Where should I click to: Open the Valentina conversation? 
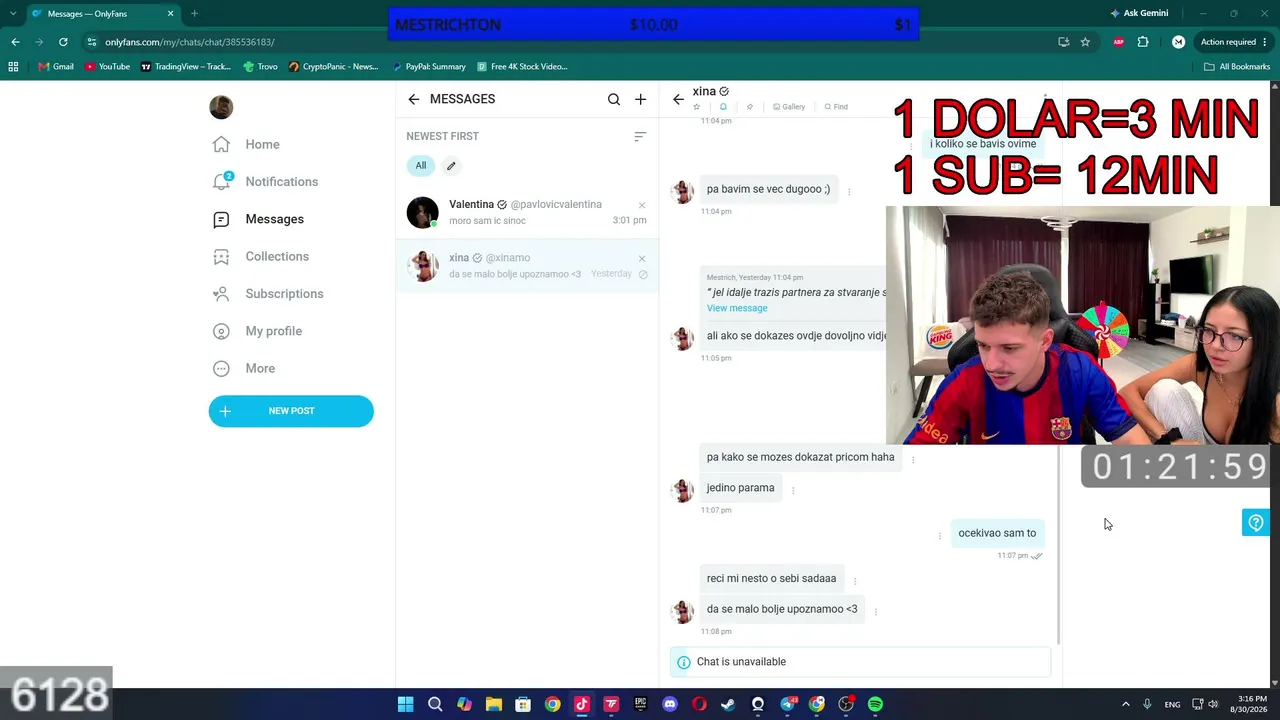(x=527, y=212)
